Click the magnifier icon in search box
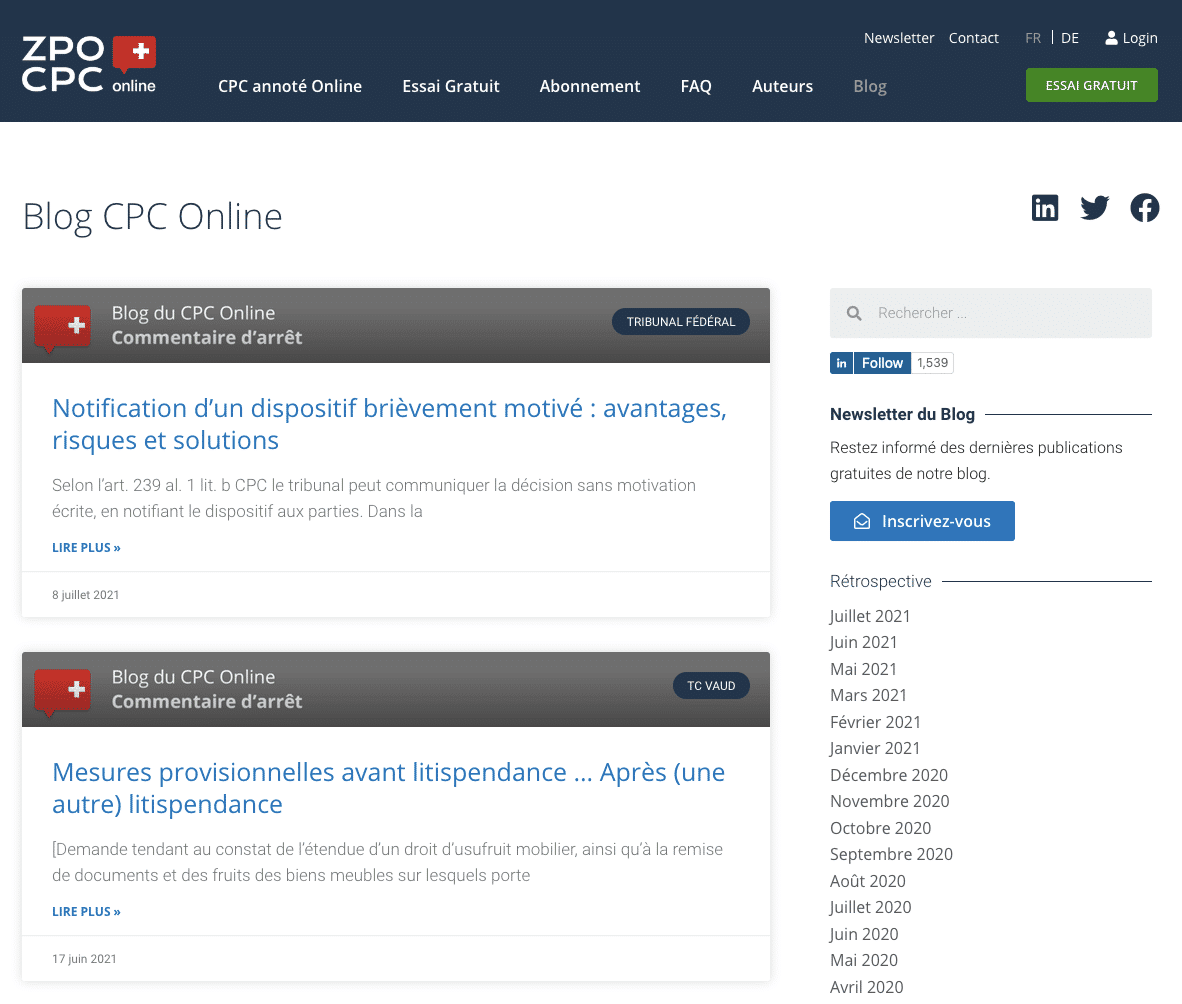1182x1004 pixels. [x=854, y=313]
